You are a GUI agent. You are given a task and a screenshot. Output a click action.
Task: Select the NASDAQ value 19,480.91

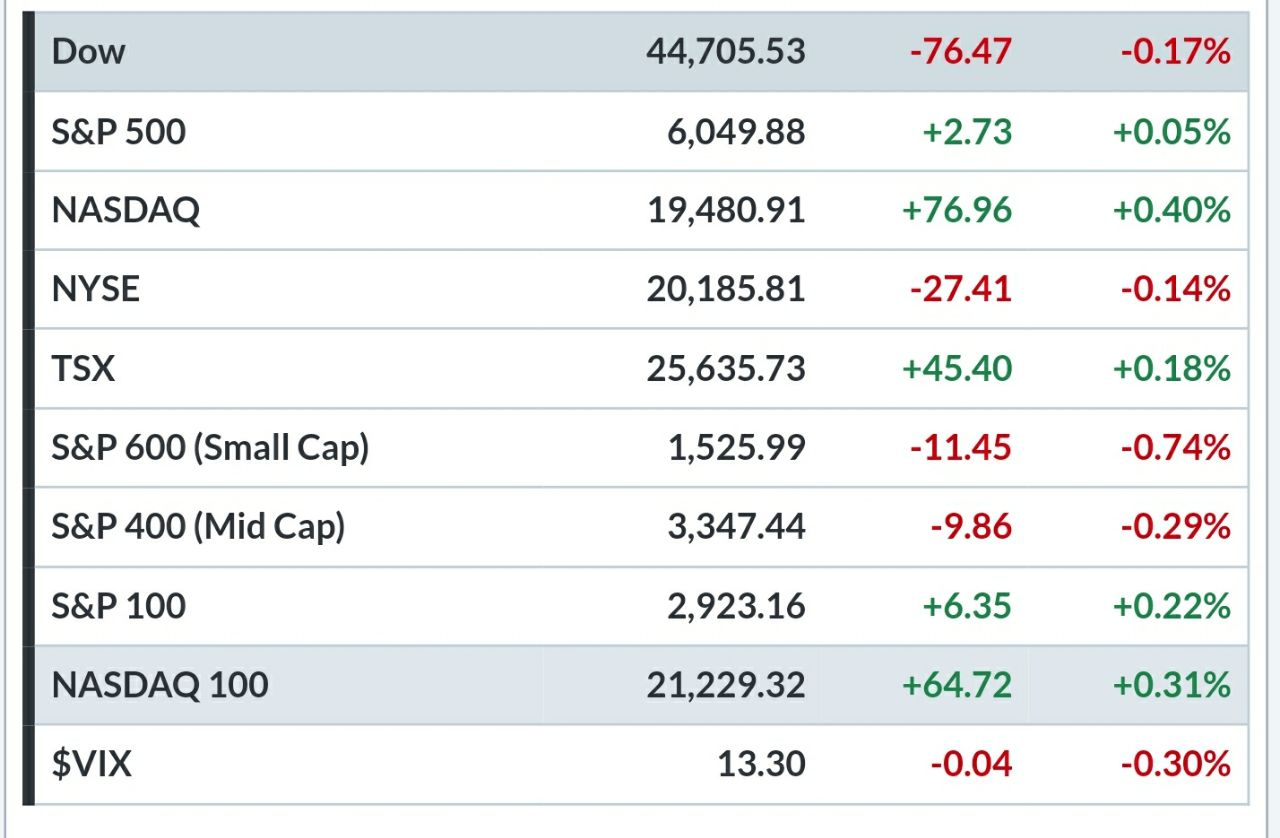727,210
